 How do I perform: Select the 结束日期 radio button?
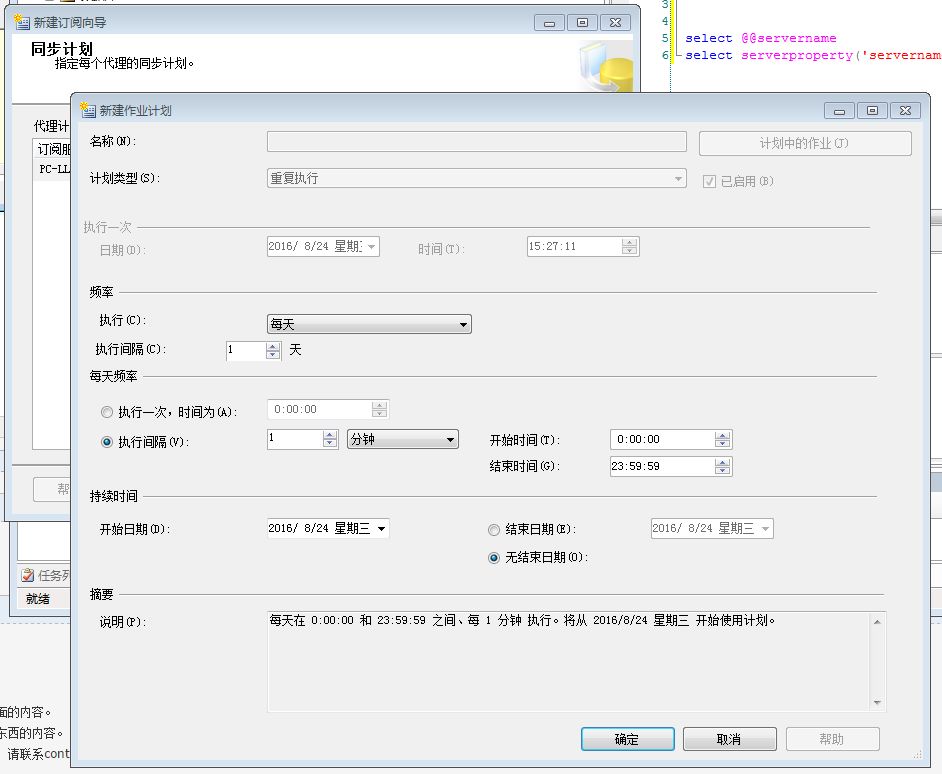pyautogui.click(x=494, y=530)
